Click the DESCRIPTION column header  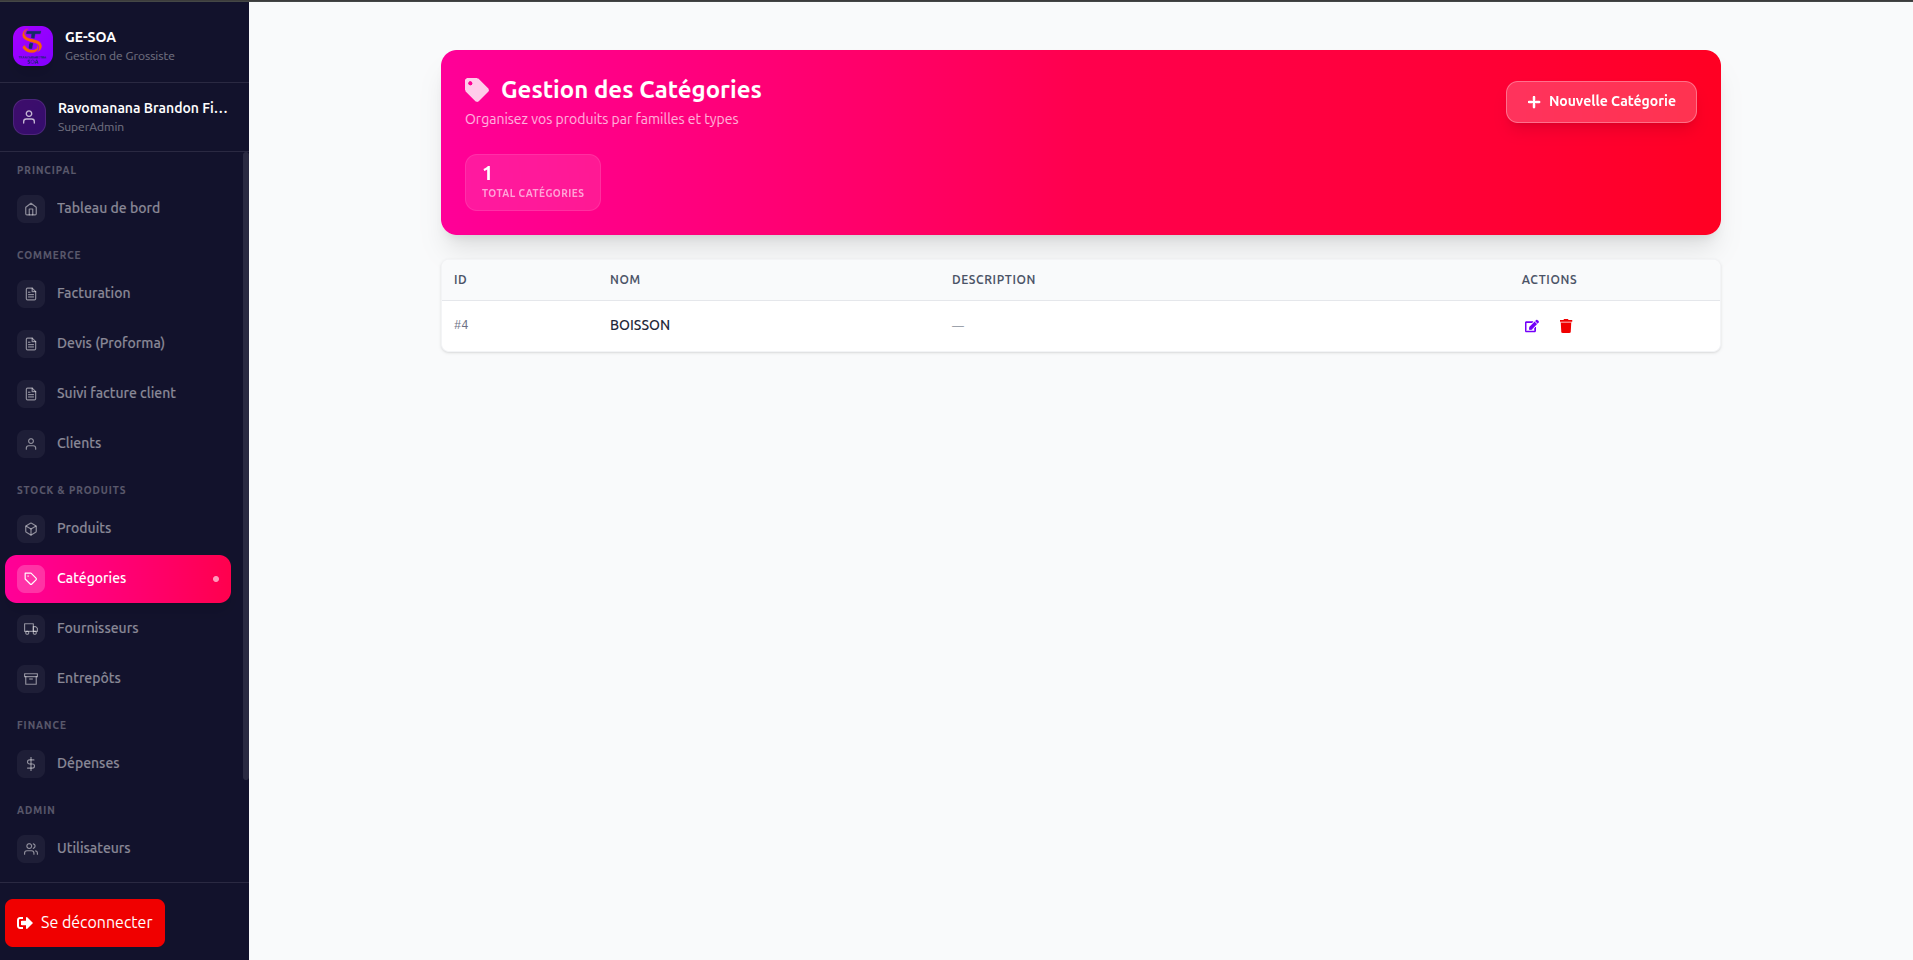click(x=993, y=280)
